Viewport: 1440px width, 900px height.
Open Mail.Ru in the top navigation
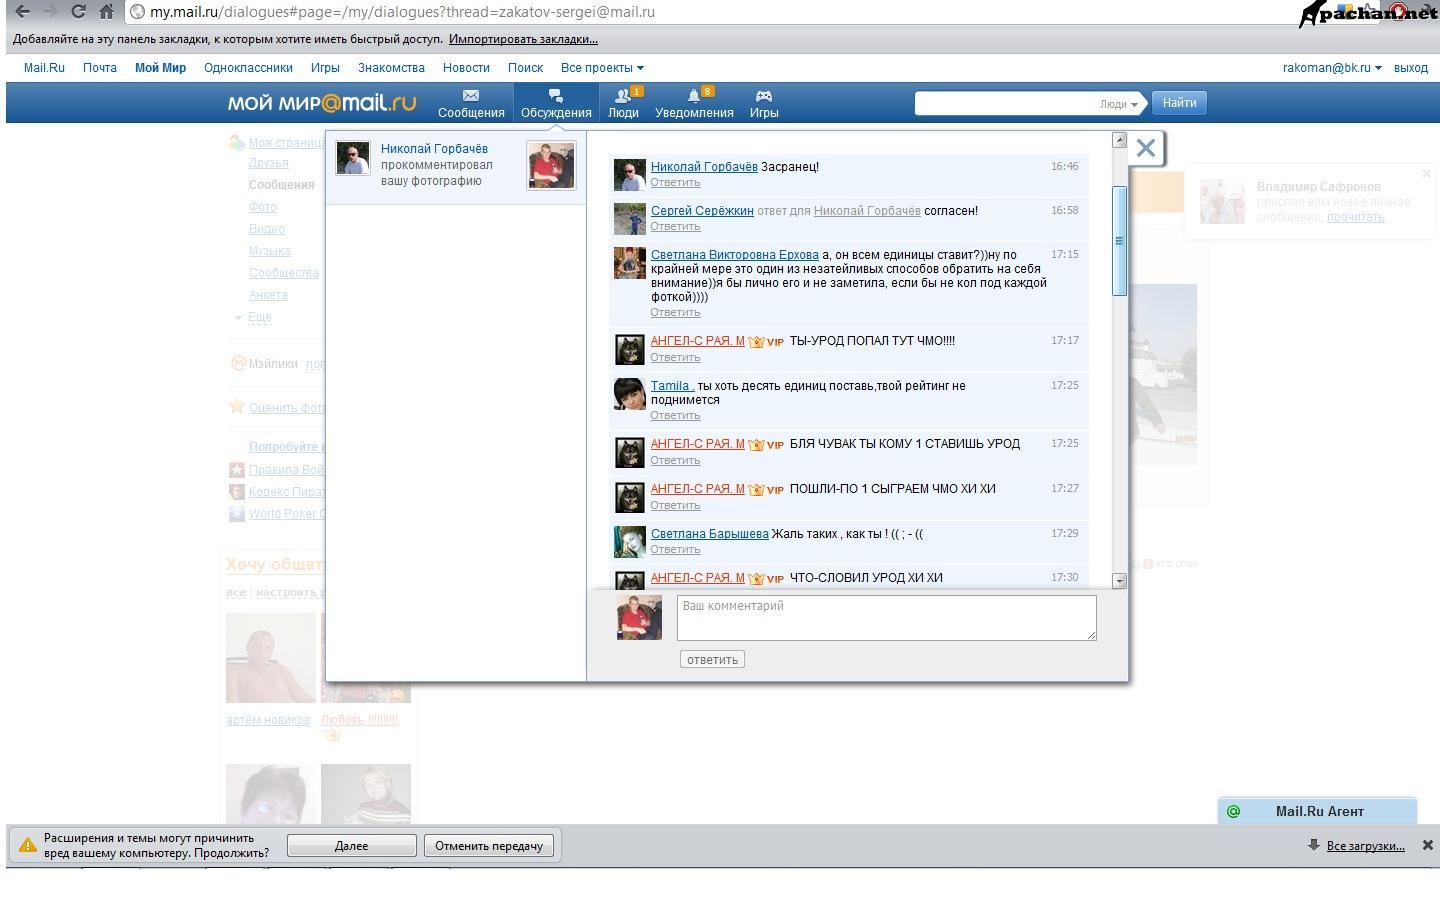[44, 68]
